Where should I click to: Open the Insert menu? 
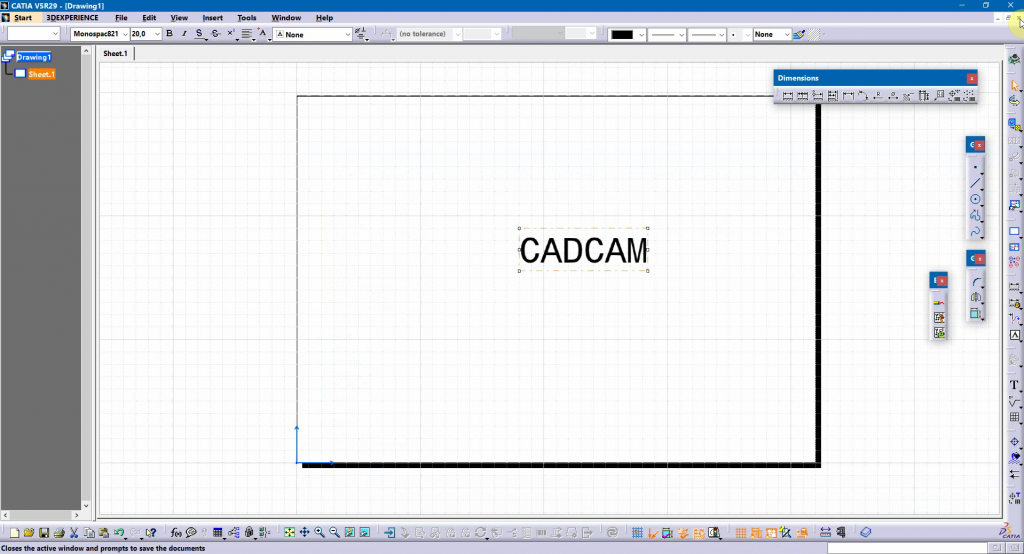pos(212,18)
